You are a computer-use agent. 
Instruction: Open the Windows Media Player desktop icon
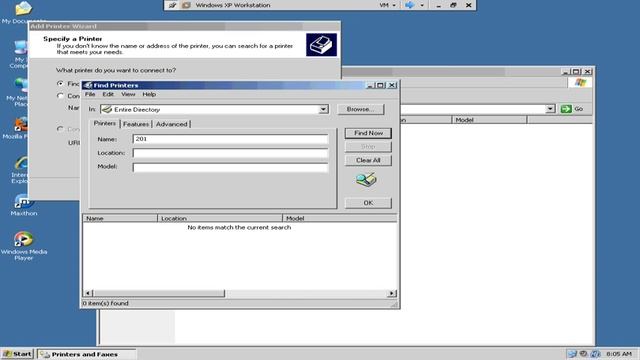24,246
